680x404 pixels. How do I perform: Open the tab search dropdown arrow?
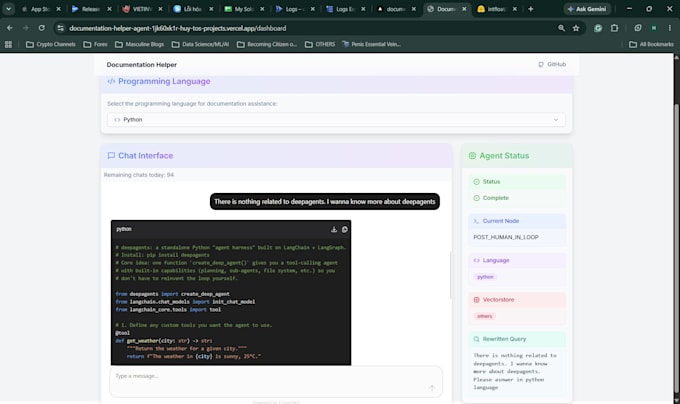(x=8, y=9)
